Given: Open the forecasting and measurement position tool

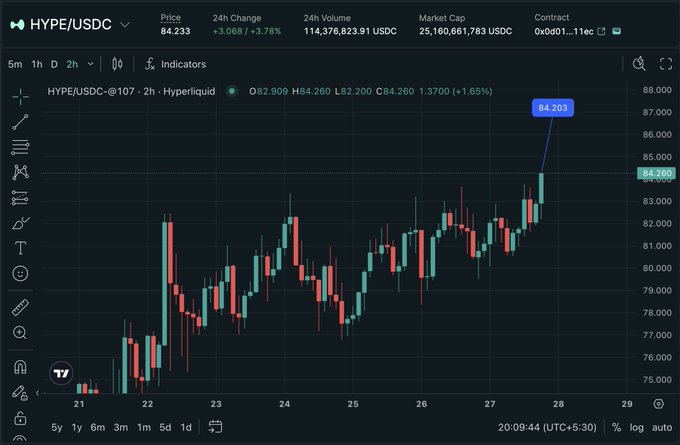Looking at the screenshot, I should (x=20, y=198).
